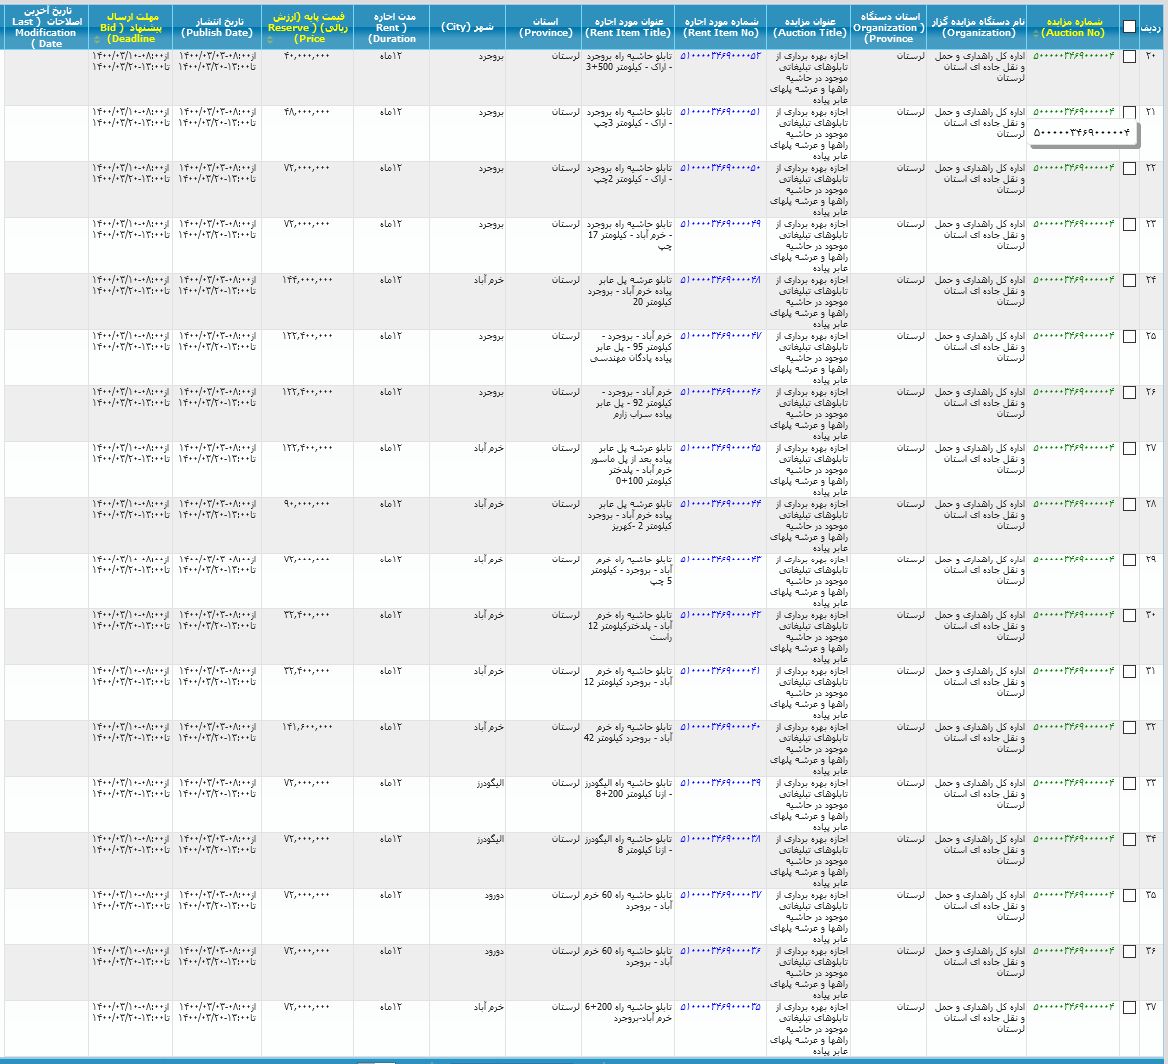Open the rent item number link in row 37

click(x=720, y=1008)
